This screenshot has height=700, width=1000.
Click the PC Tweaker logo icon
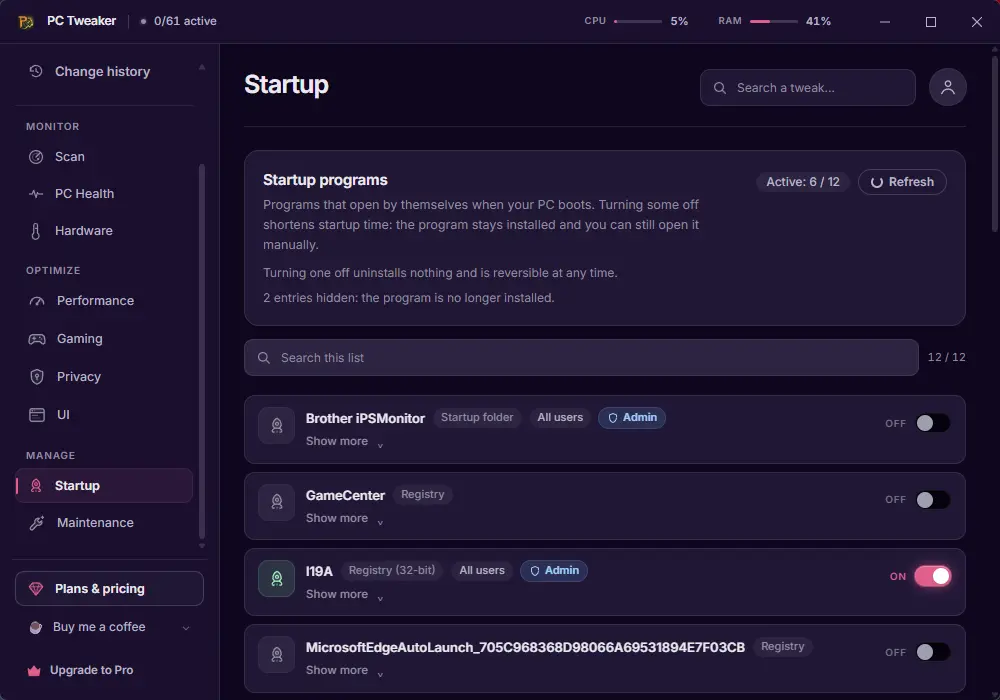[26, 22]
